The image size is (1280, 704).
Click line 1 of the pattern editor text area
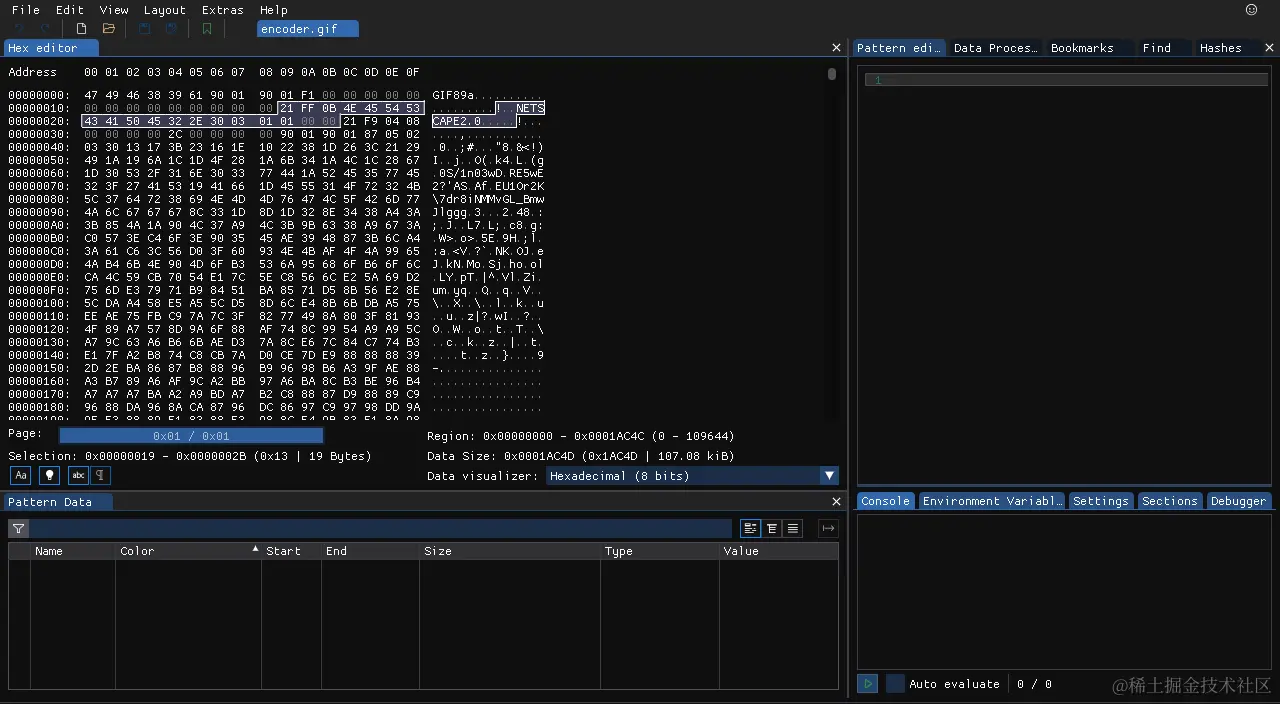coord(1066,80)
